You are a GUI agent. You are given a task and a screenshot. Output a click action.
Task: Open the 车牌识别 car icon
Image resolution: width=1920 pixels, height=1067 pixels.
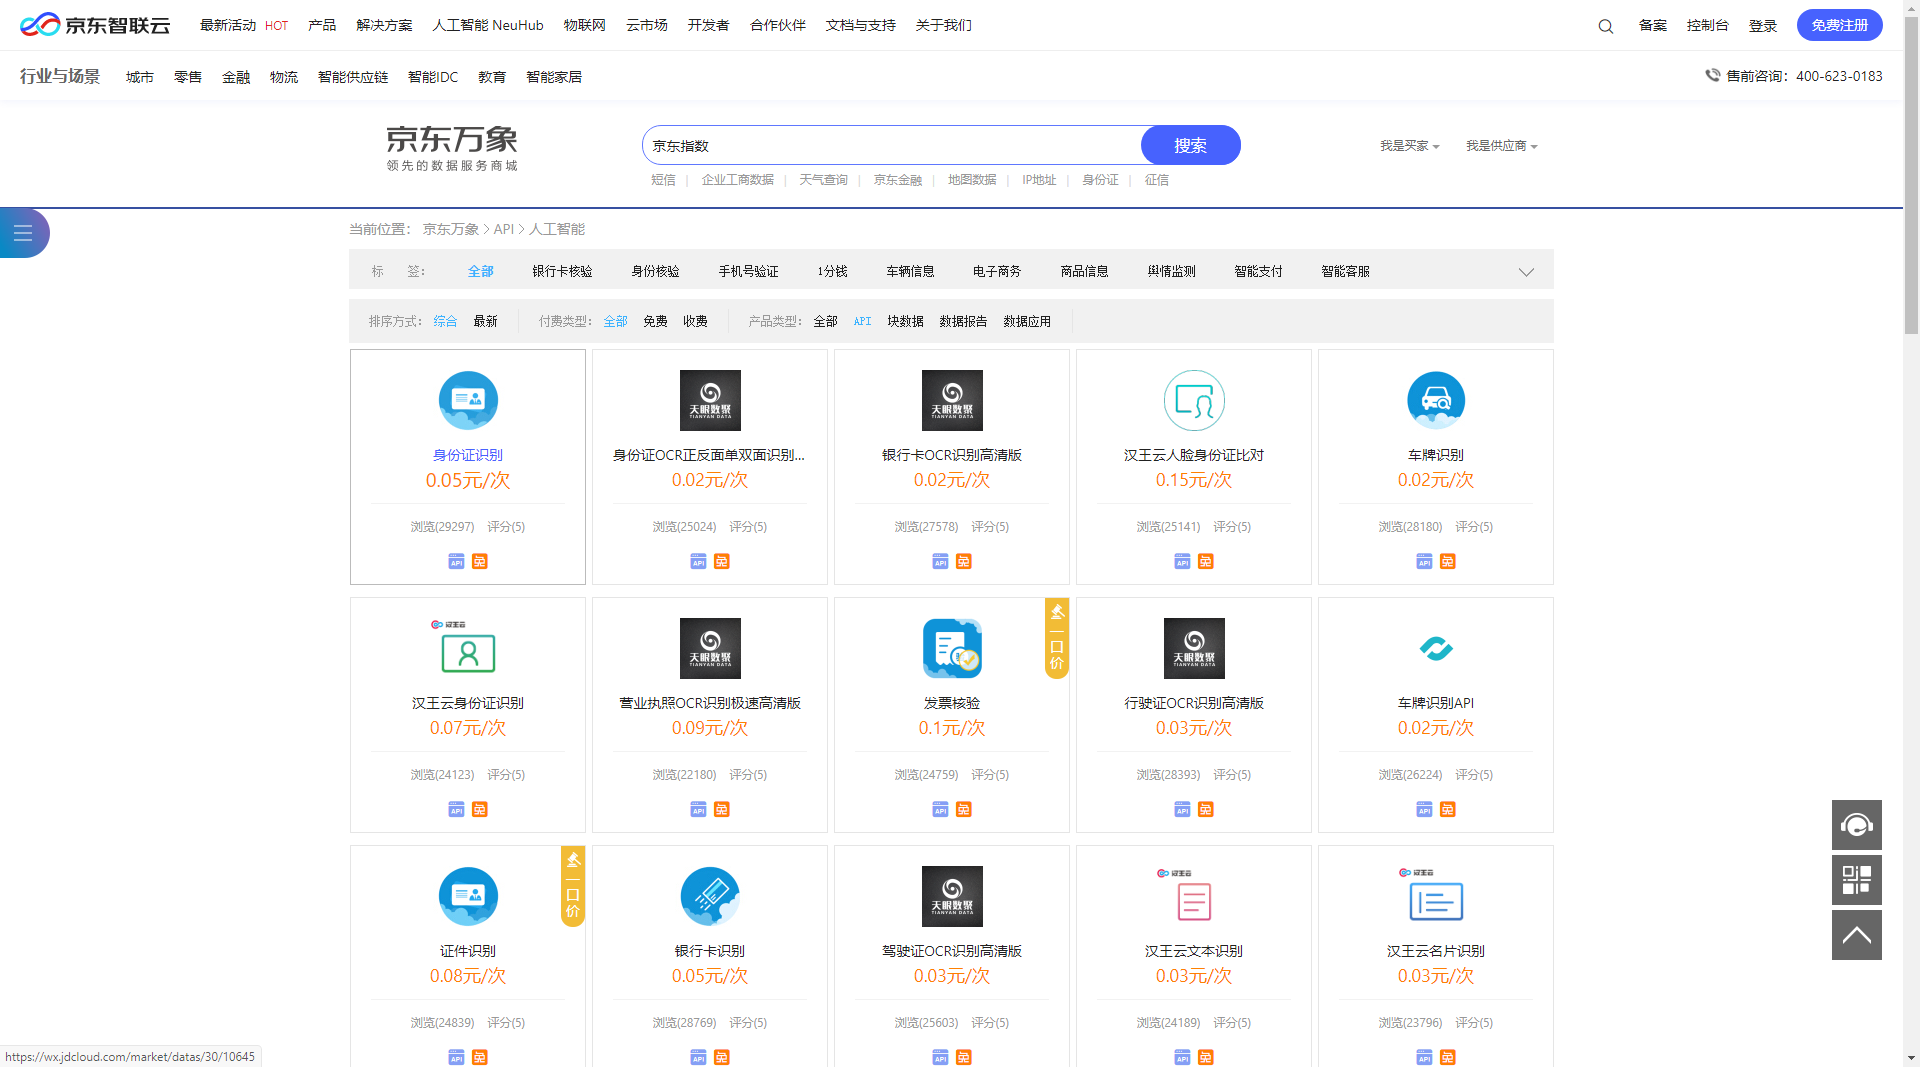pos(1436,400)
